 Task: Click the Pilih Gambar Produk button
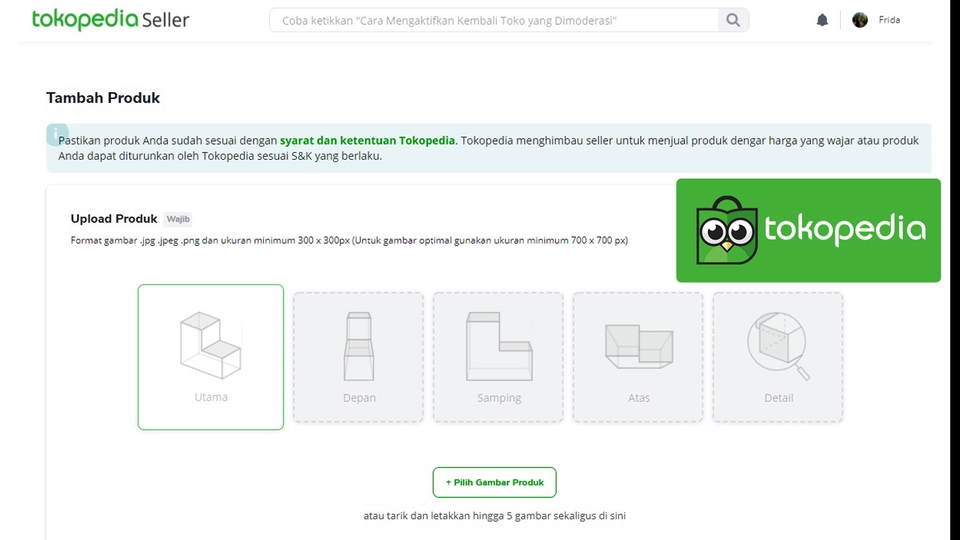[495, 482]
